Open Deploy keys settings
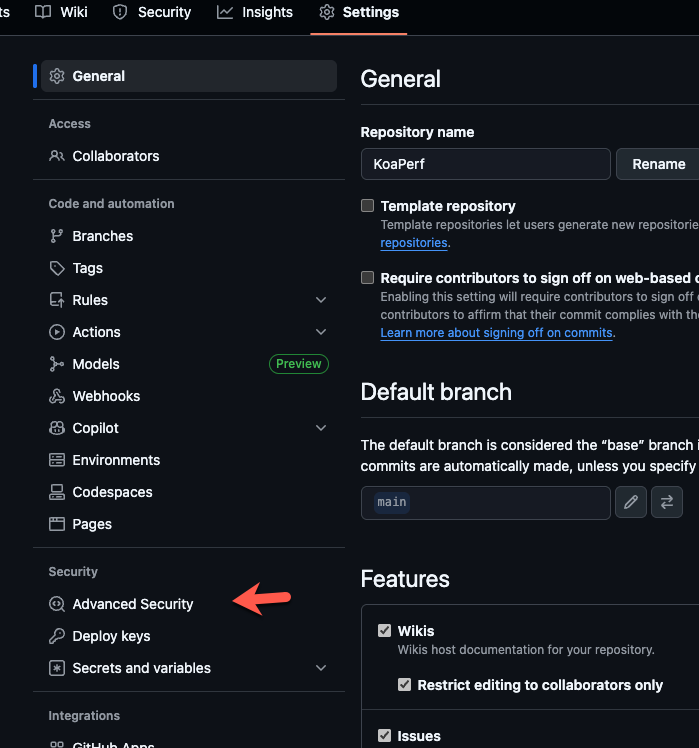The width and height of the screenshot is (699, 748). (x=189, y=636)
